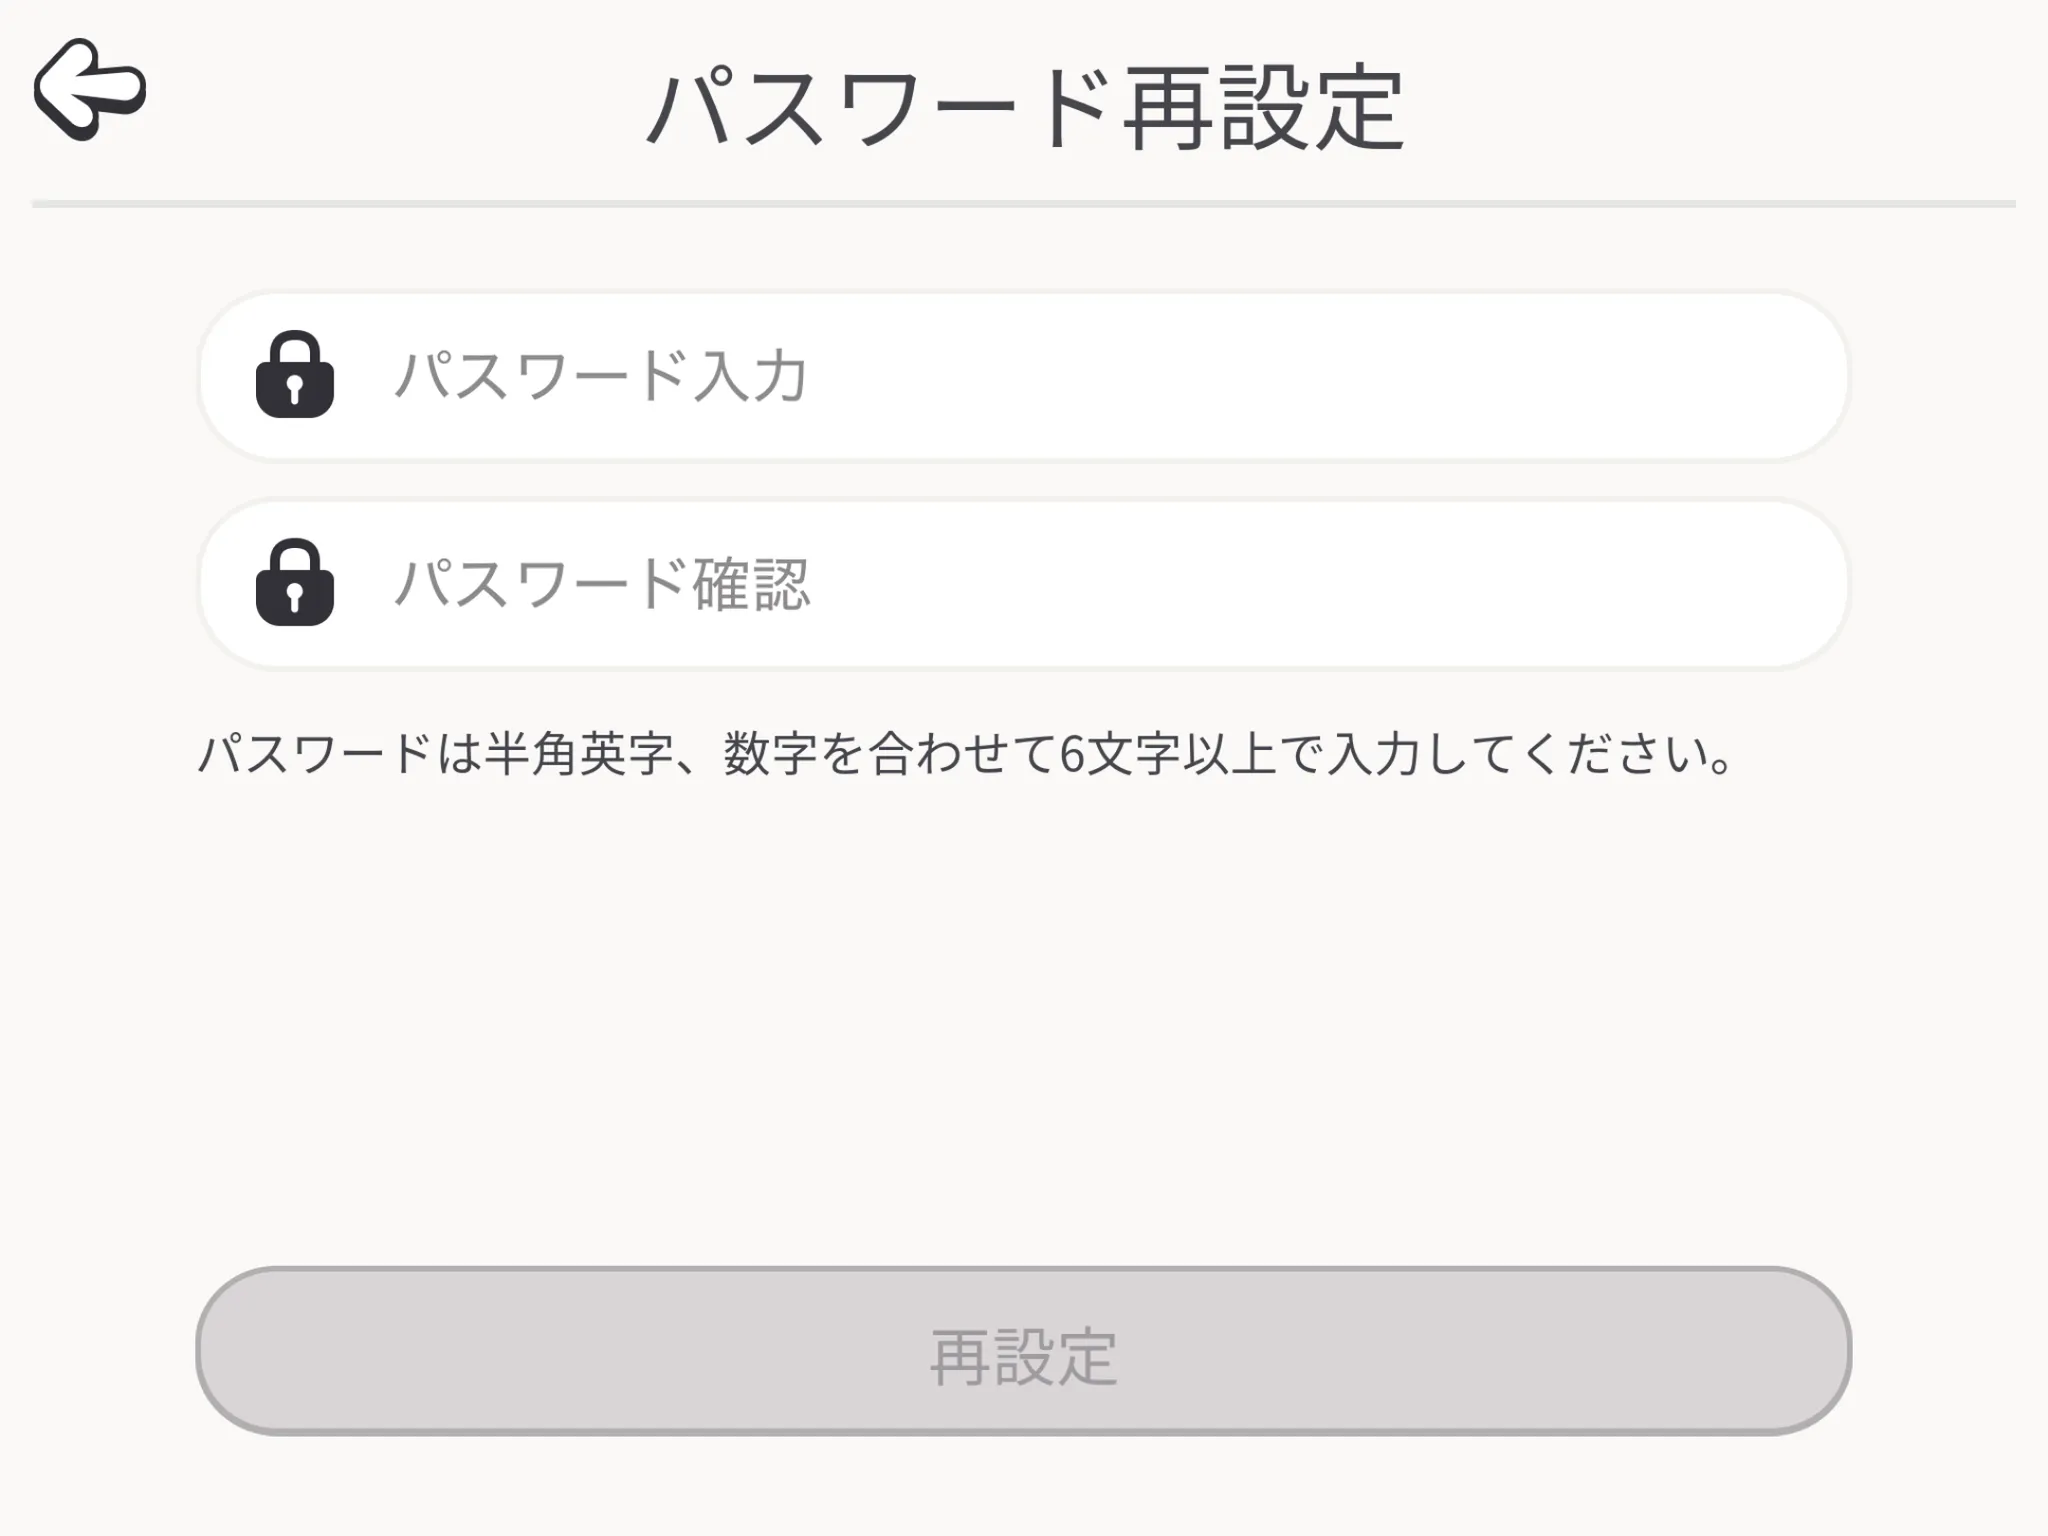Click the word 半角英字 in the hint
This screenshot has height=1536, width=2048.
click(x=579, y=753)
